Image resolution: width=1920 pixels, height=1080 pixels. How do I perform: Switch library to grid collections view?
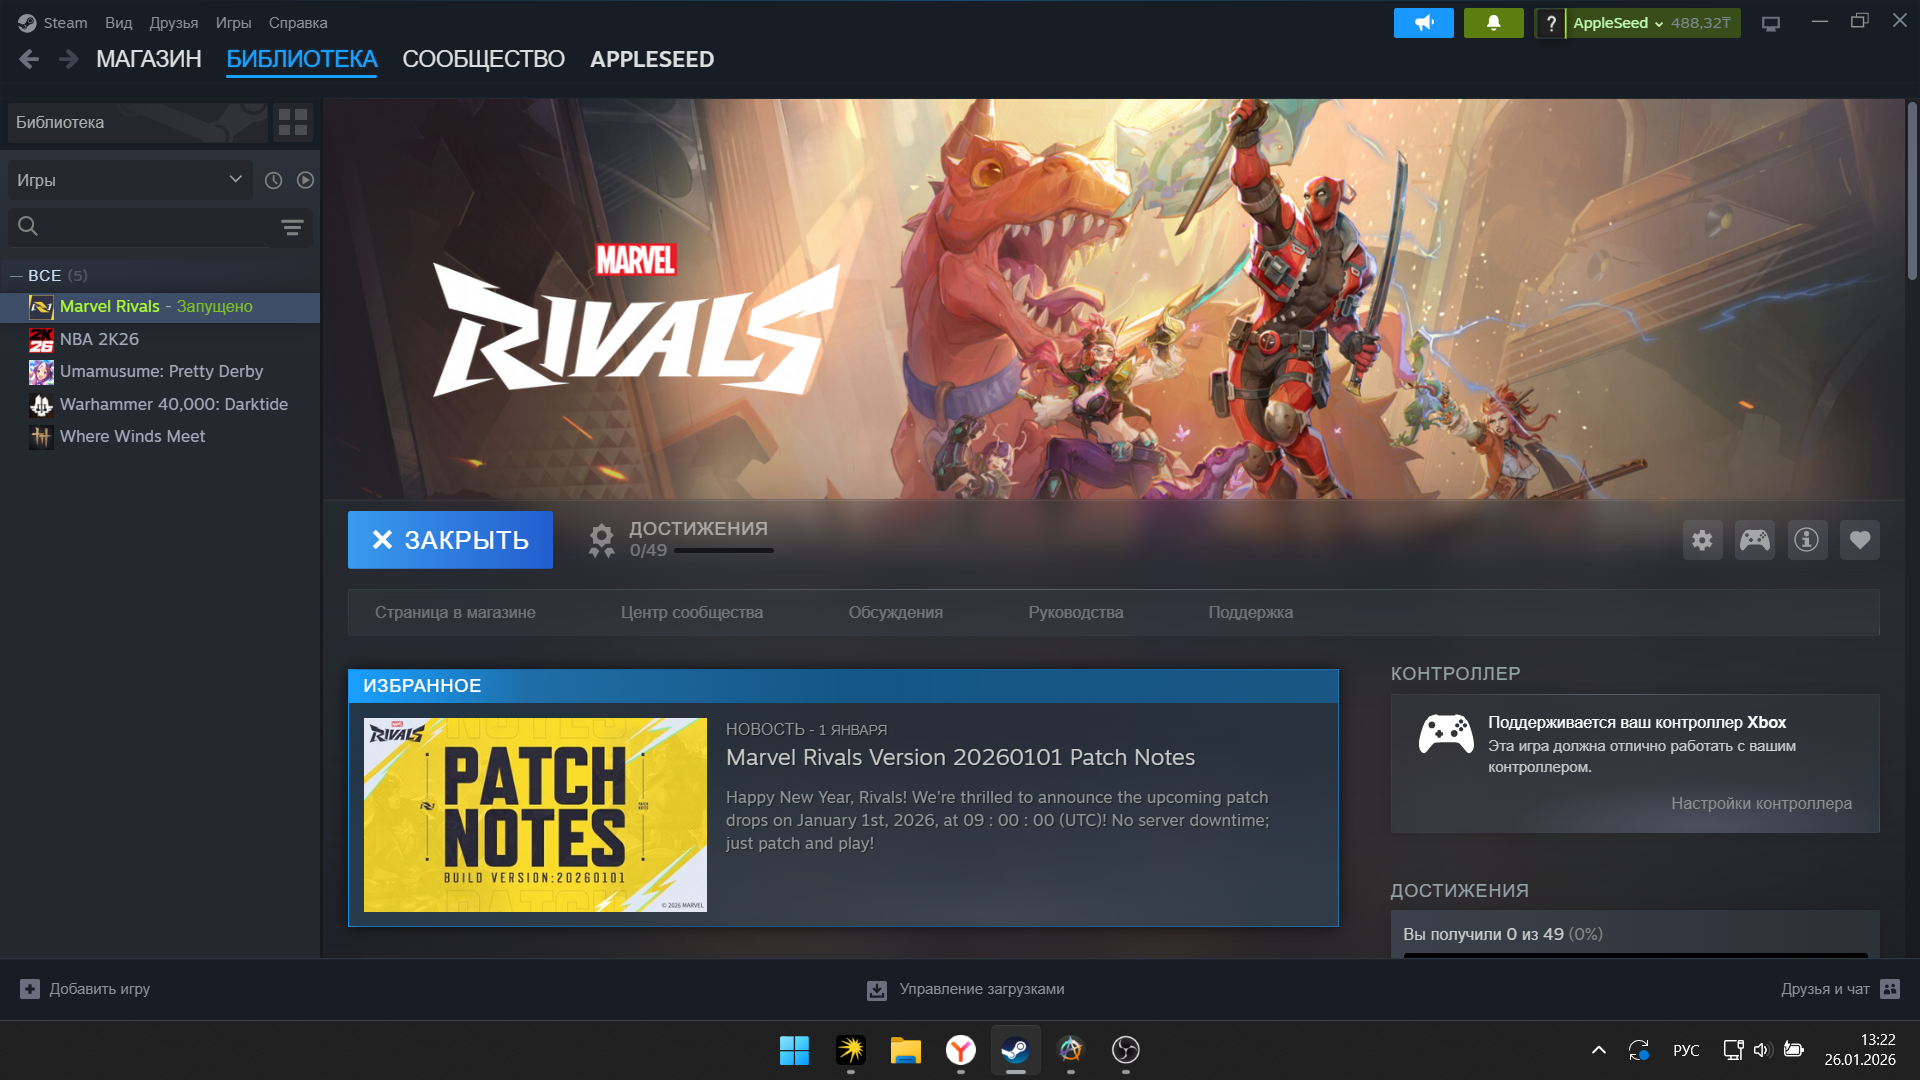(x=293, y=123)
